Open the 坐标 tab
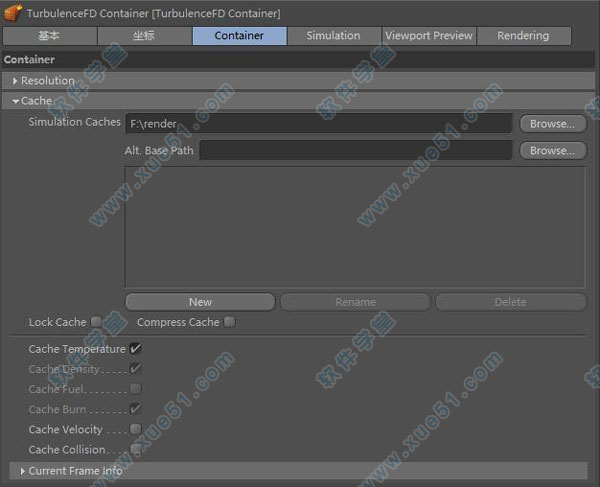The width and height of the screenshot is (600, 487). coord(144,36)
